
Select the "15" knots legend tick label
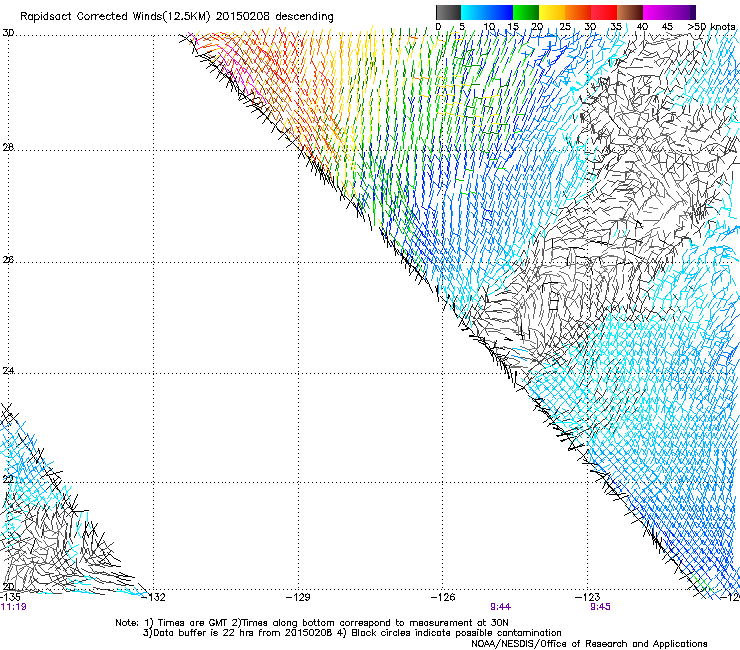pyautogui.click(x=513, y=27)
